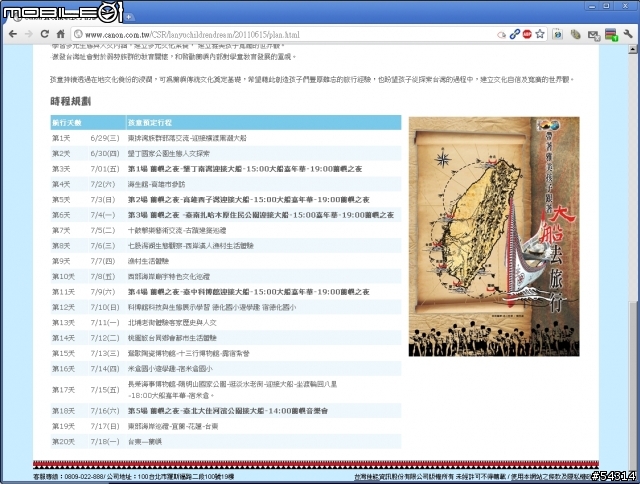Viewport: 640px width, 484px height.
Task: Click the link-chain icon in the address bar
Action: [514, 34]
